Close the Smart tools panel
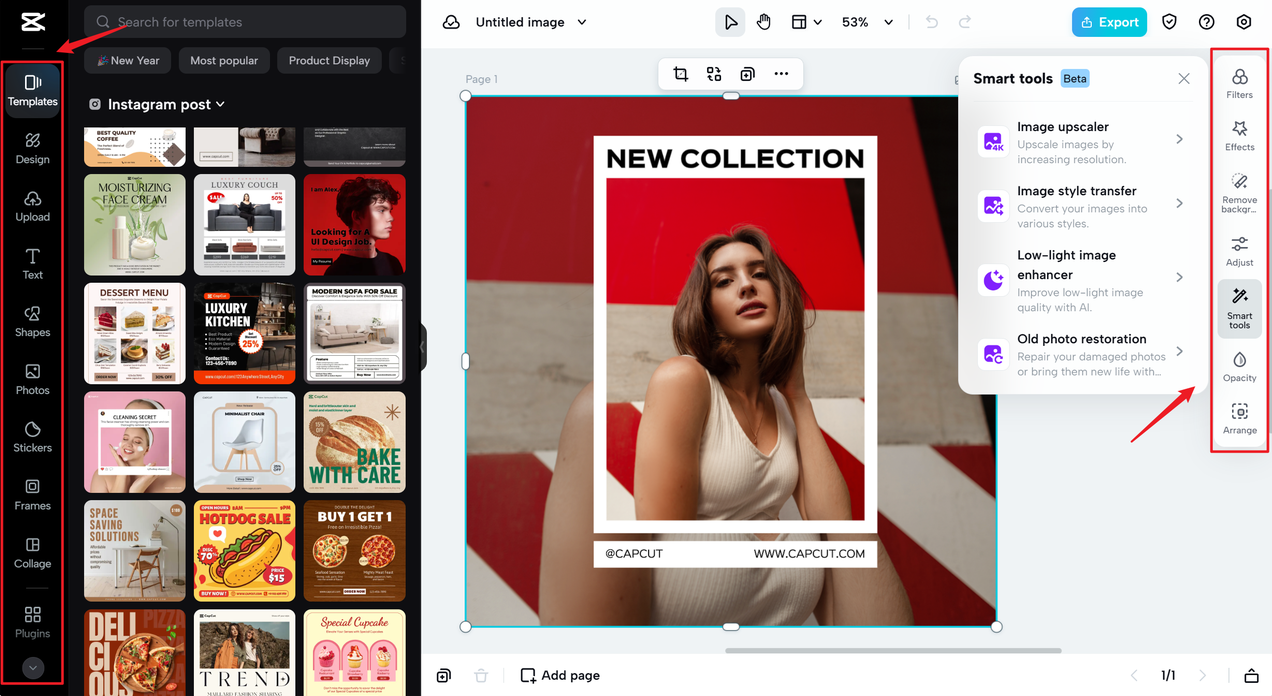Image resolution: width=1272 pixels, height=696 pixels. [x=1184, y=78]
